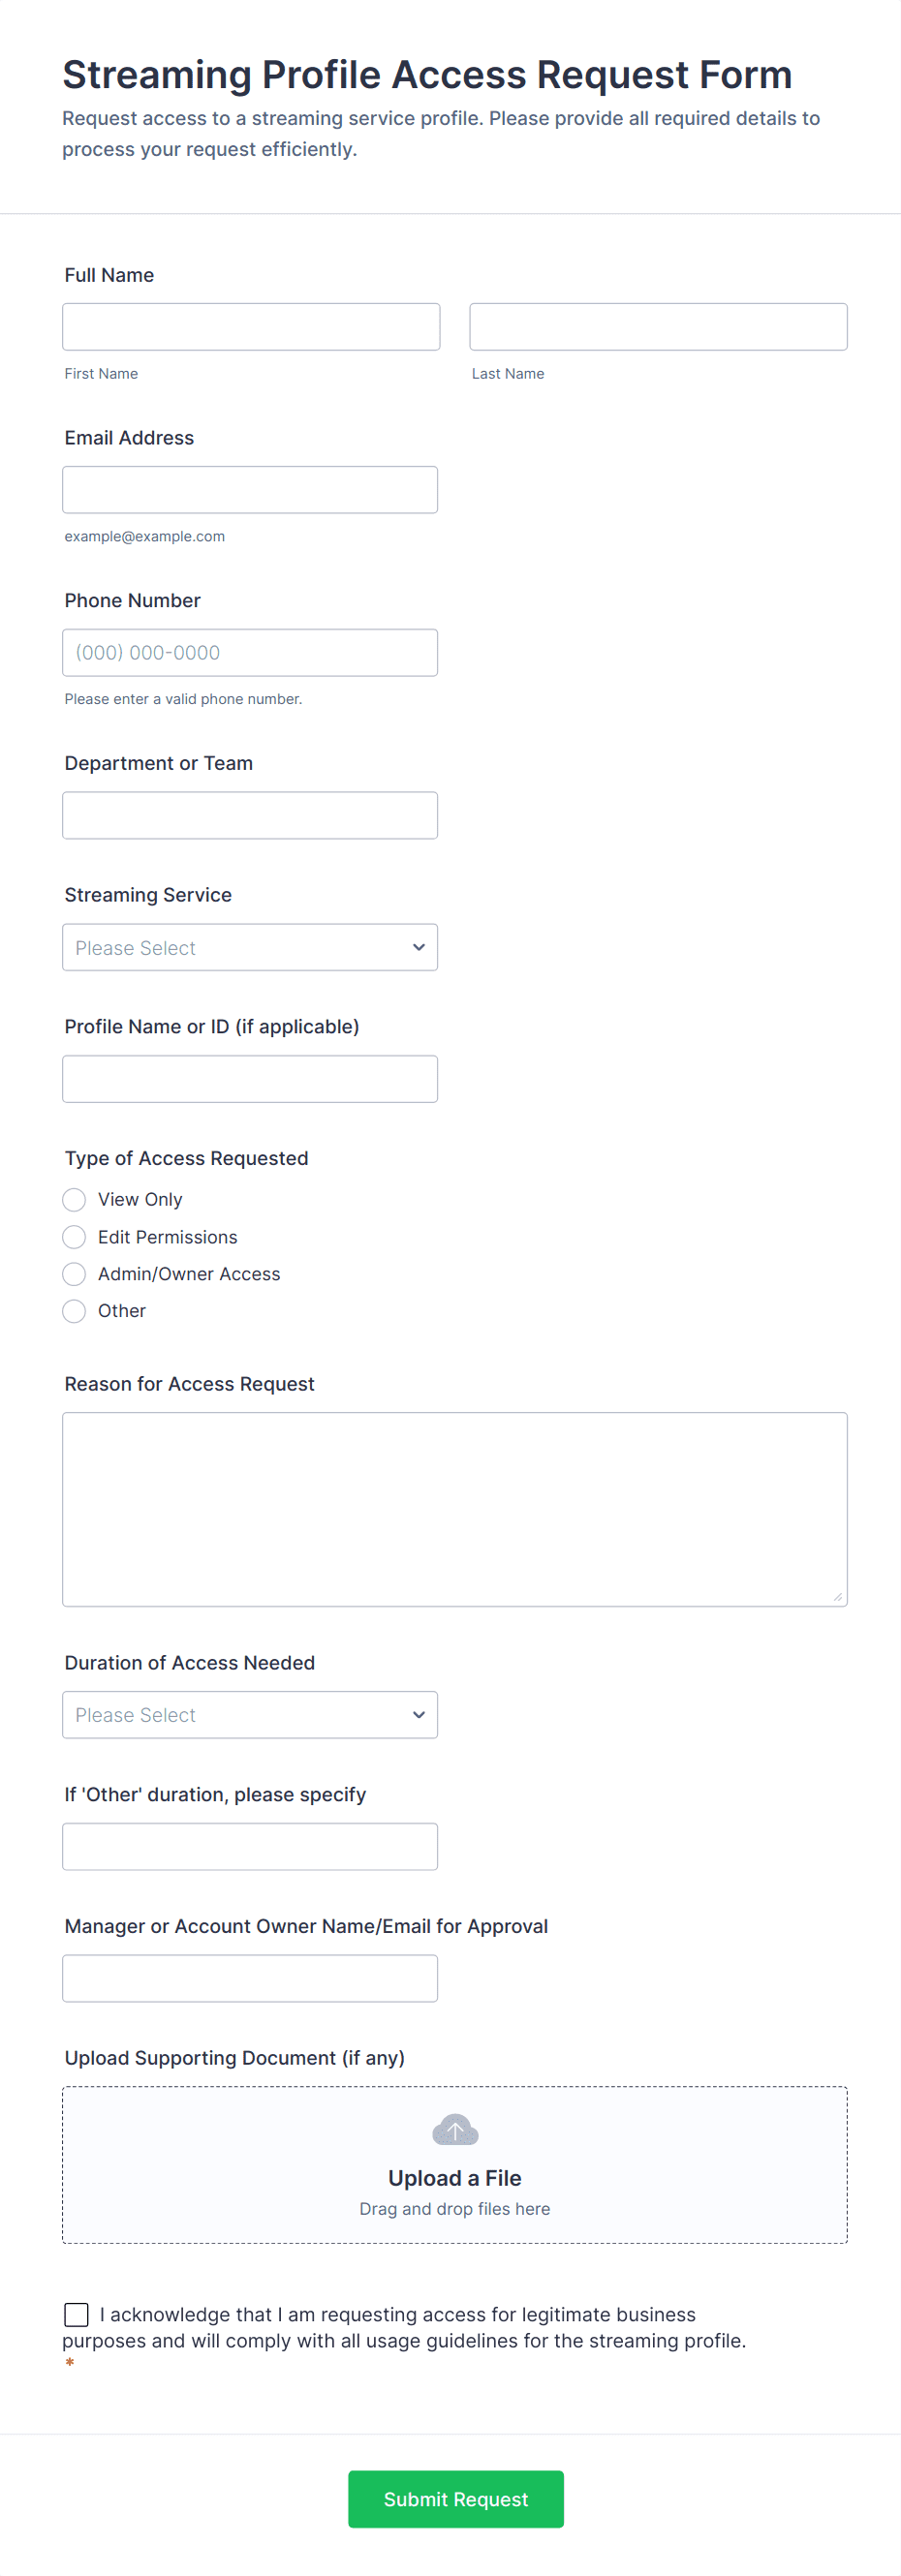Focus the Manager or Account Owner field
The height and width of the screenshot is (2576, 901).
[x=250, y=1979]
